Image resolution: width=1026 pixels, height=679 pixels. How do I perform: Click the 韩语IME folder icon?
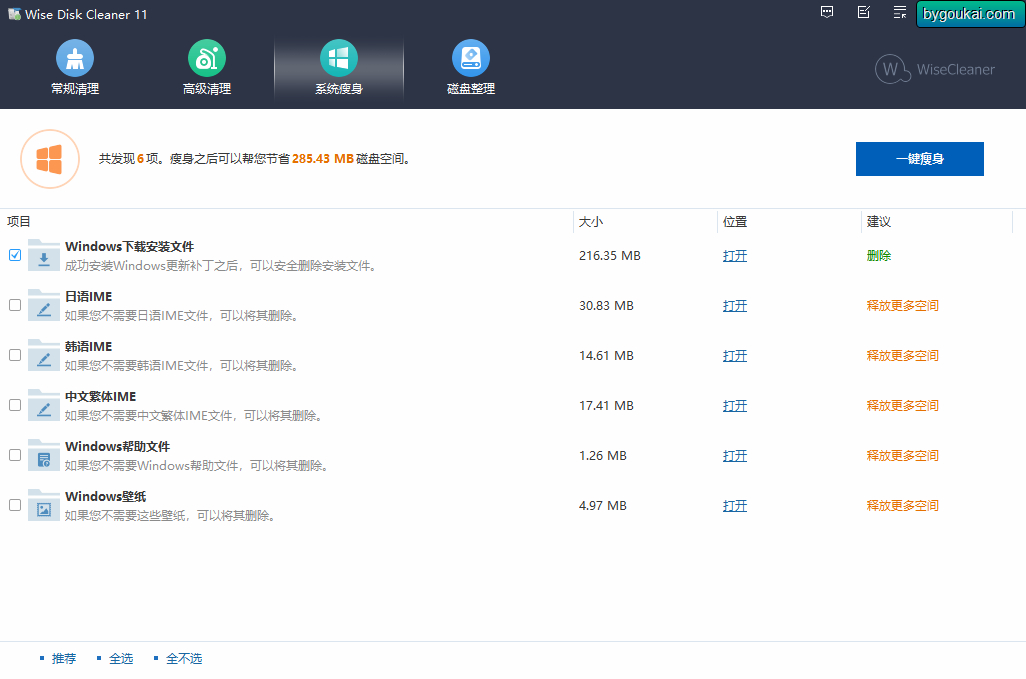pyautogui.click(x=44, y=356)
